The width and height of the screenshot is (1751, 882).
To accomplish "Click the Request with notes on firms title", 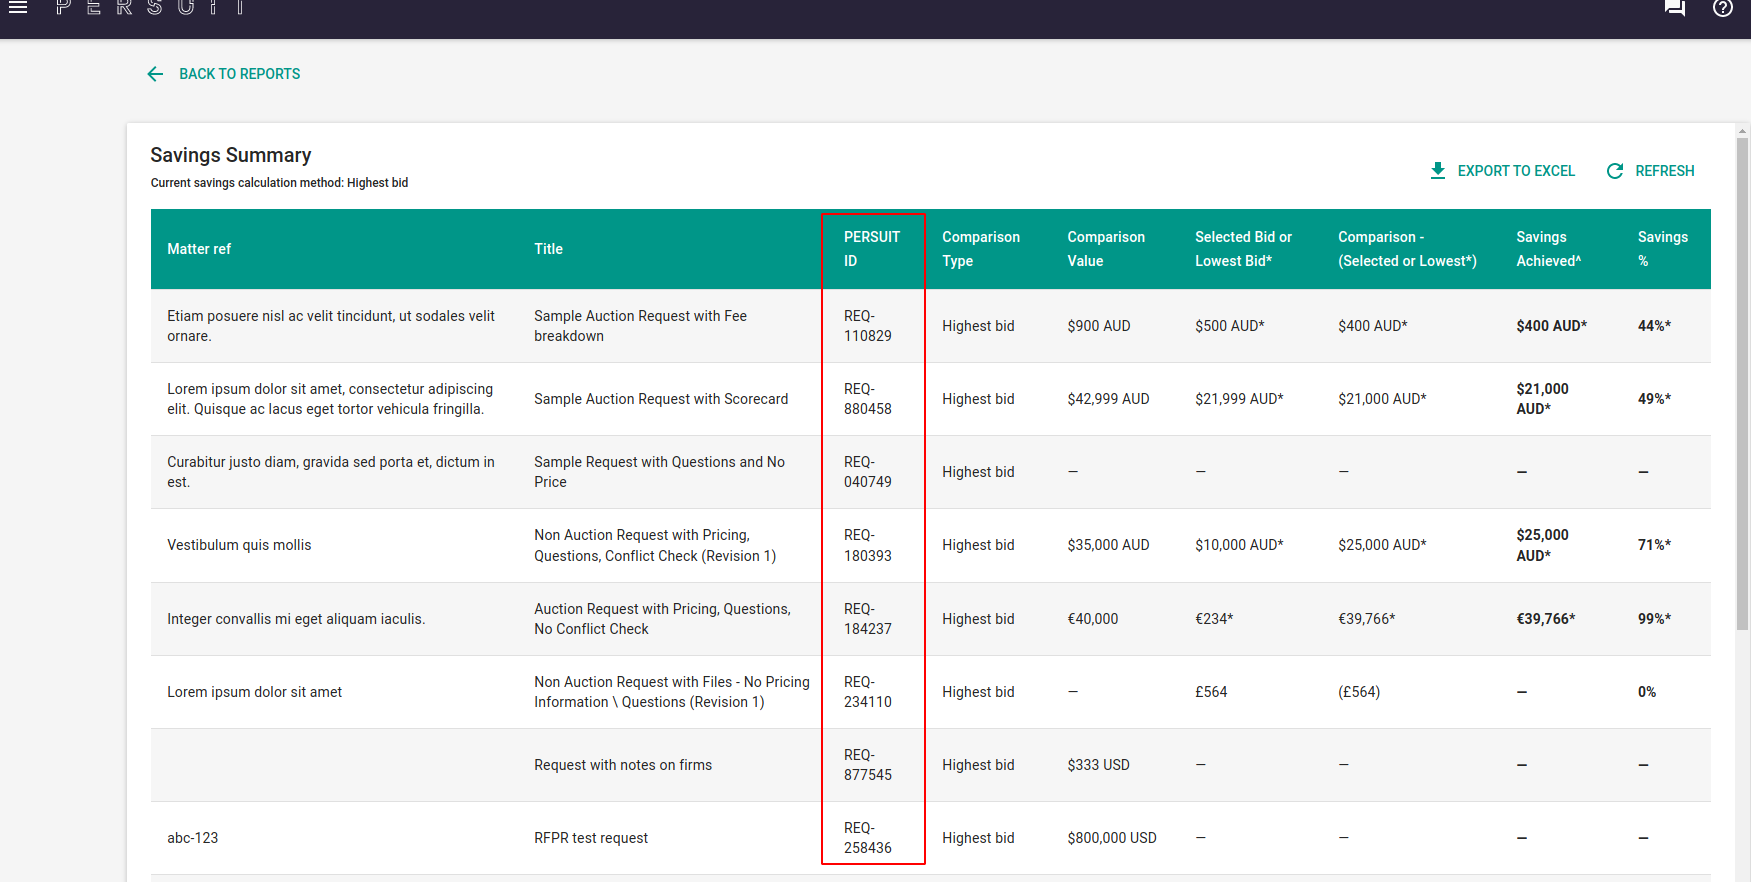I will coord(622,765).
